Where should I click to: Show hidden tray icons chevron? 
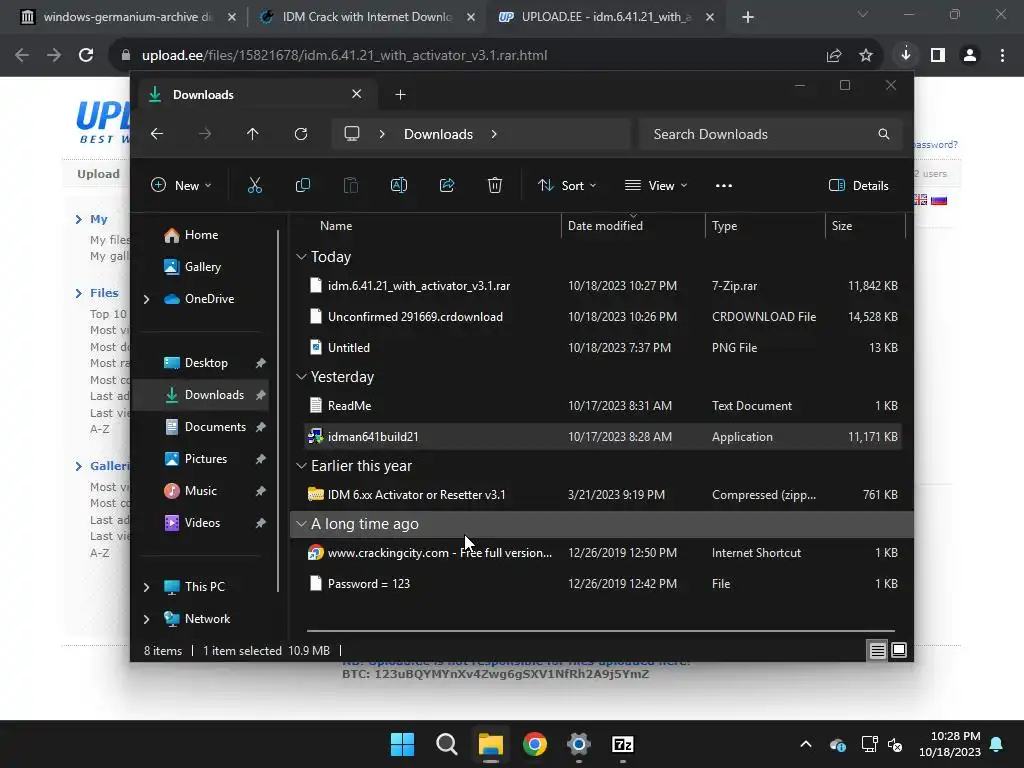click(x=806, y=744)
